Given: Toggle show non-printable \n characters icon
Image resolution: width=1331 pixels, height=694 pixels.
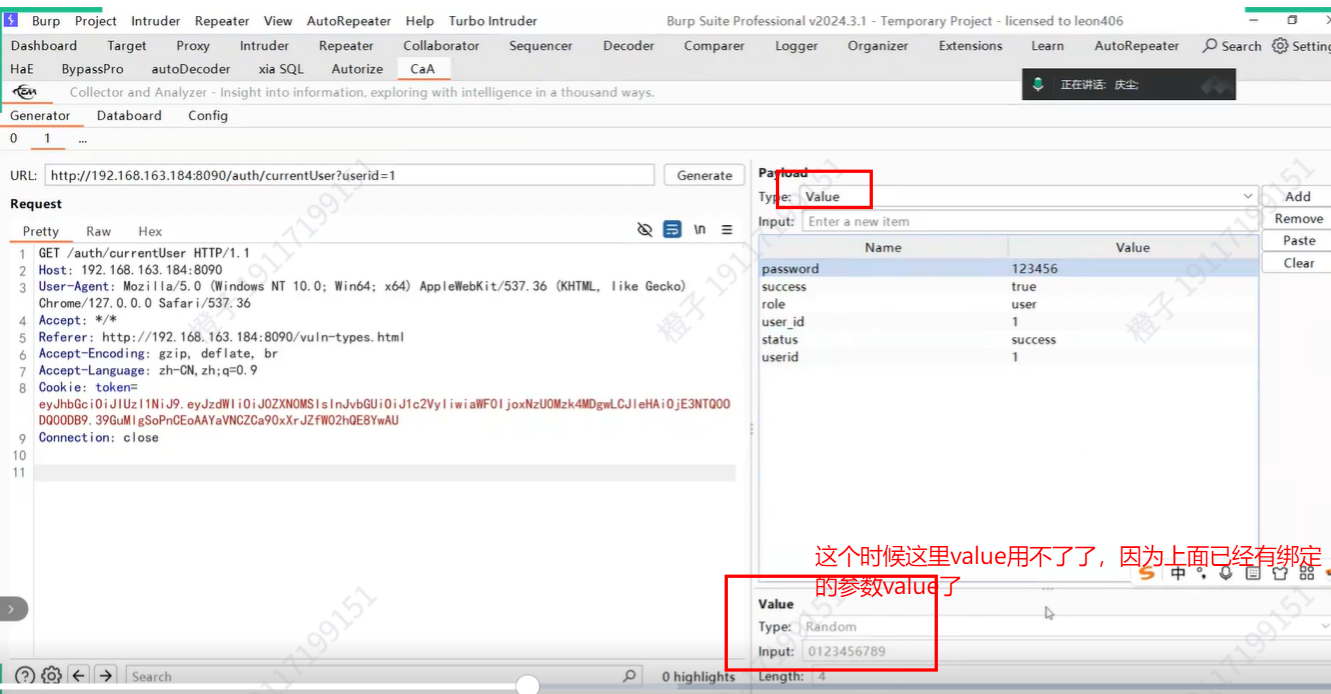Looking at the screenshot, I should click(700, 230).
